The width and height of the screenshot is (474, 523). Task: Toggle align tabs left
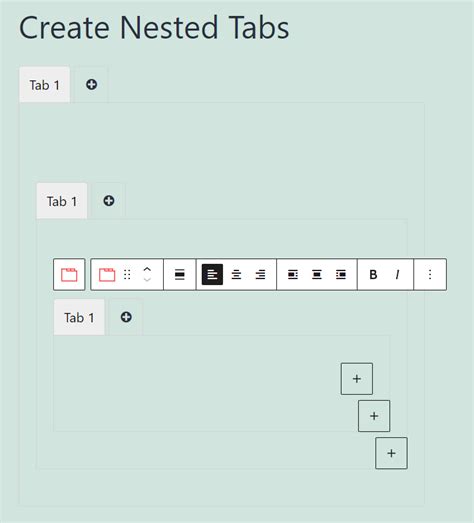212,275
